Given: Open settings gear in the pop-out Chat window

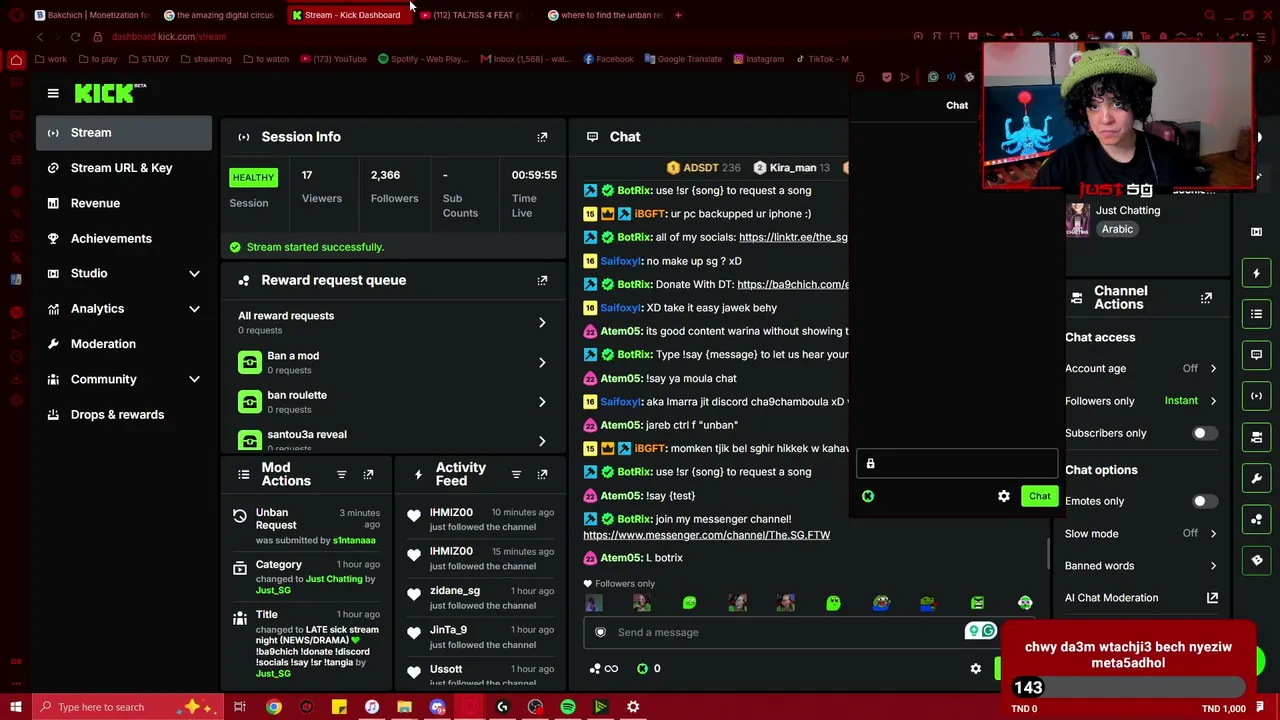Looking at the screenshot, I should pos(1004,496).
